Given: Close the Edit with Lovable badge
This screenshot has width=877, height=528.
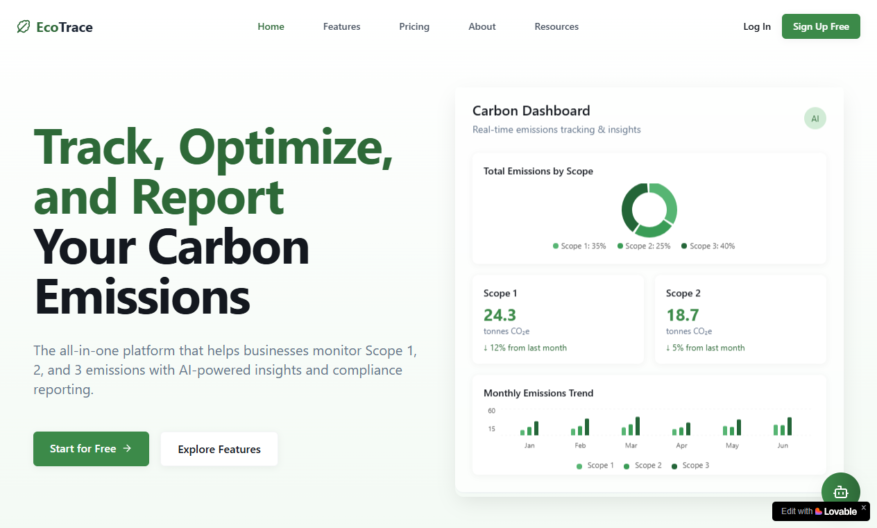Looking at the screenshot, I should pyautogui.click(x=863, y=507).
